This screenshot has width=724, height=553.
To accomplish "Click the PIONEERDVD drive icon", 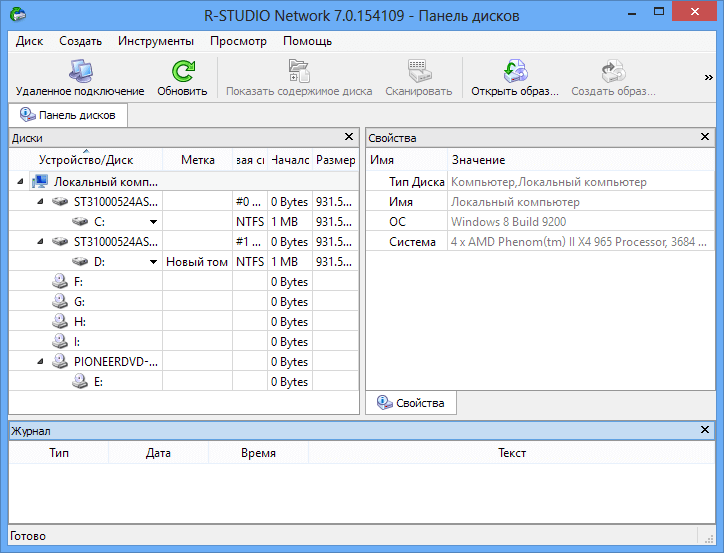I will point(60,361).
